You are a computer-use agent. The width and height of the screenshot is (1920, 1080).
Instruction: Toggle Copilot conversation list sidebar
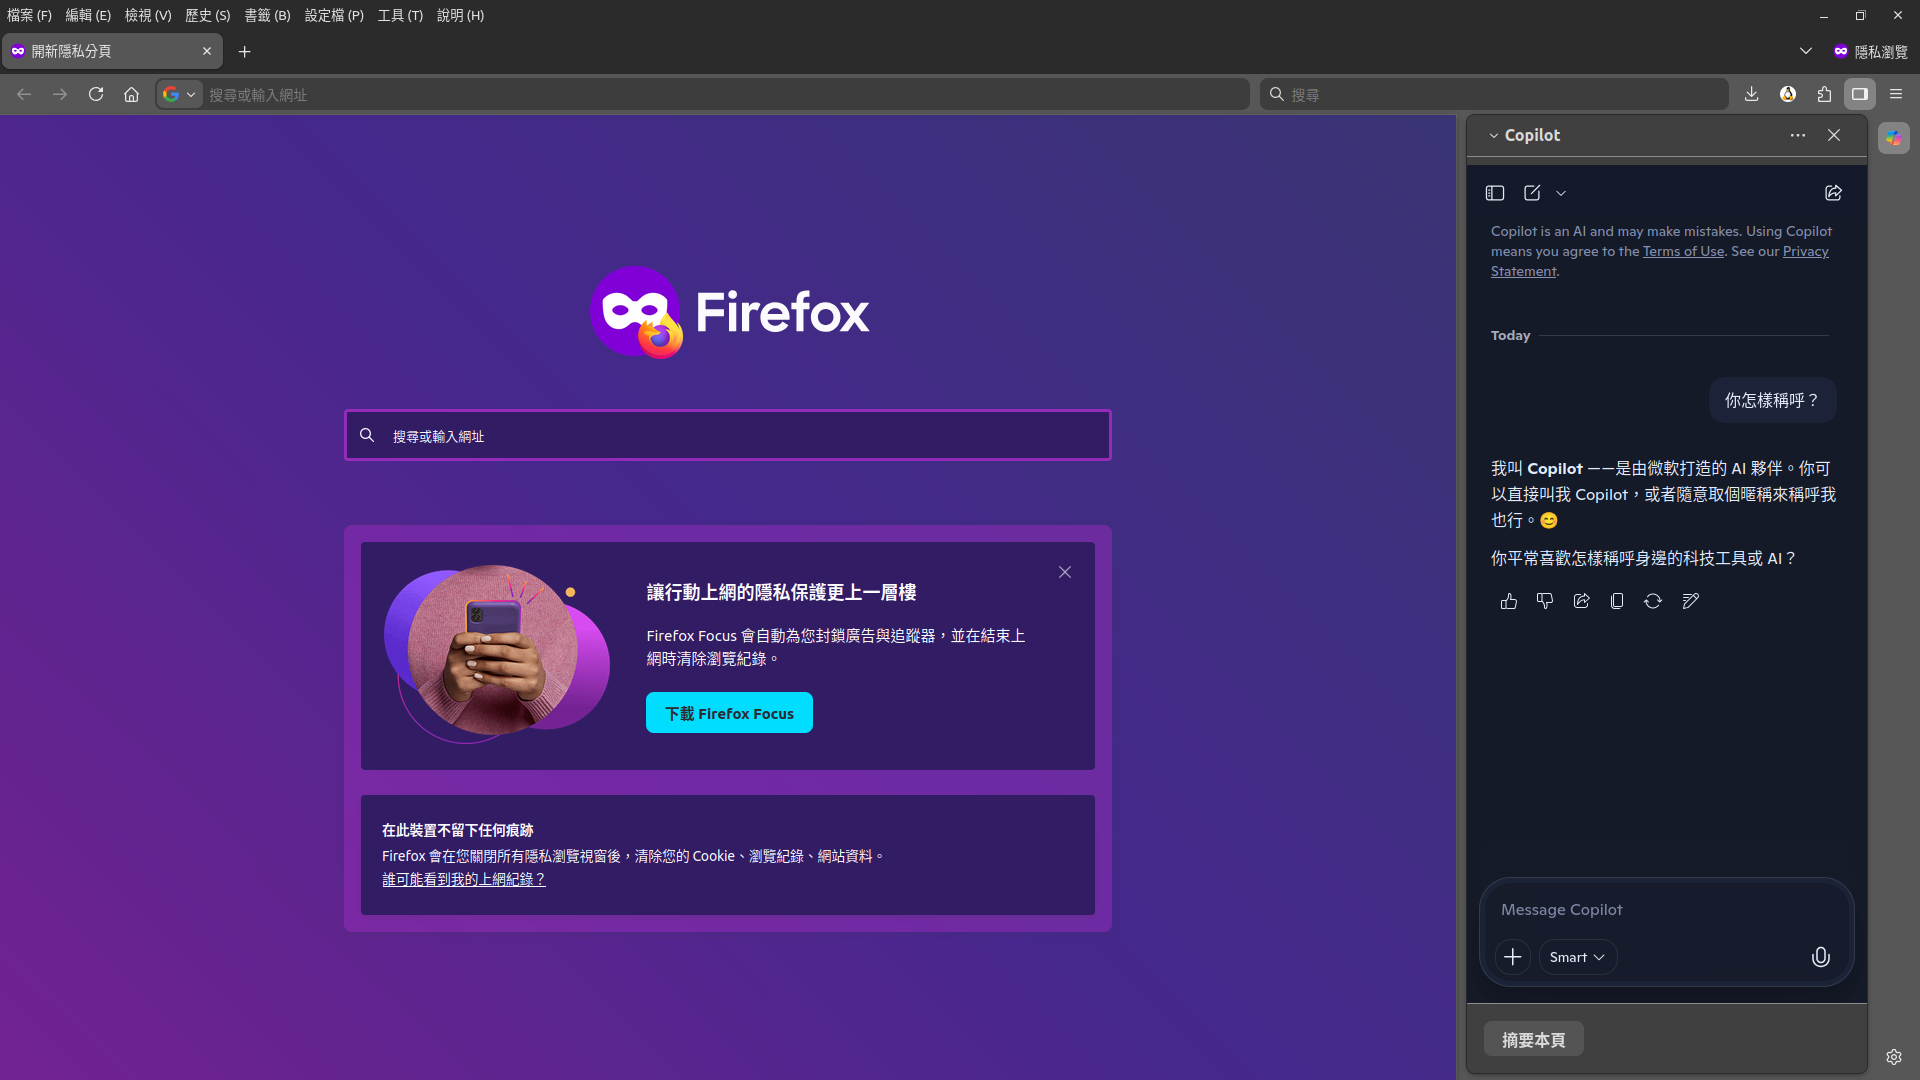(1495, 193)
